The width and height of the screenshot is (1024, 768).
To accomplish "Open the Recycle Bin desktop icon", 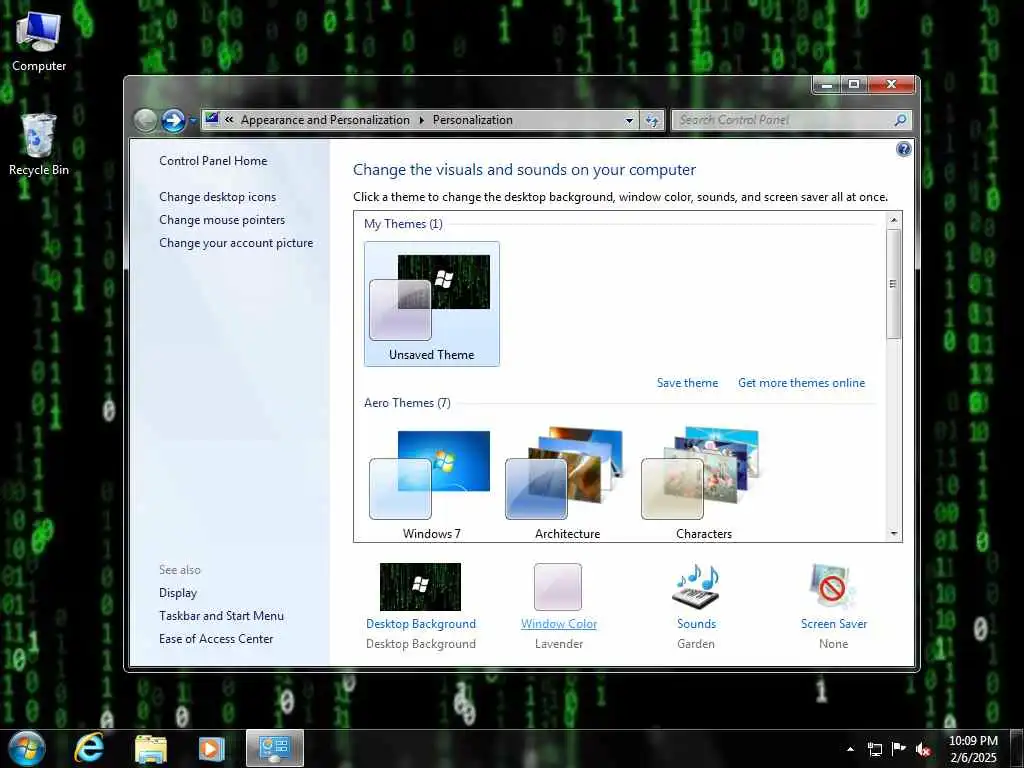I will click(x=39, y=144).
